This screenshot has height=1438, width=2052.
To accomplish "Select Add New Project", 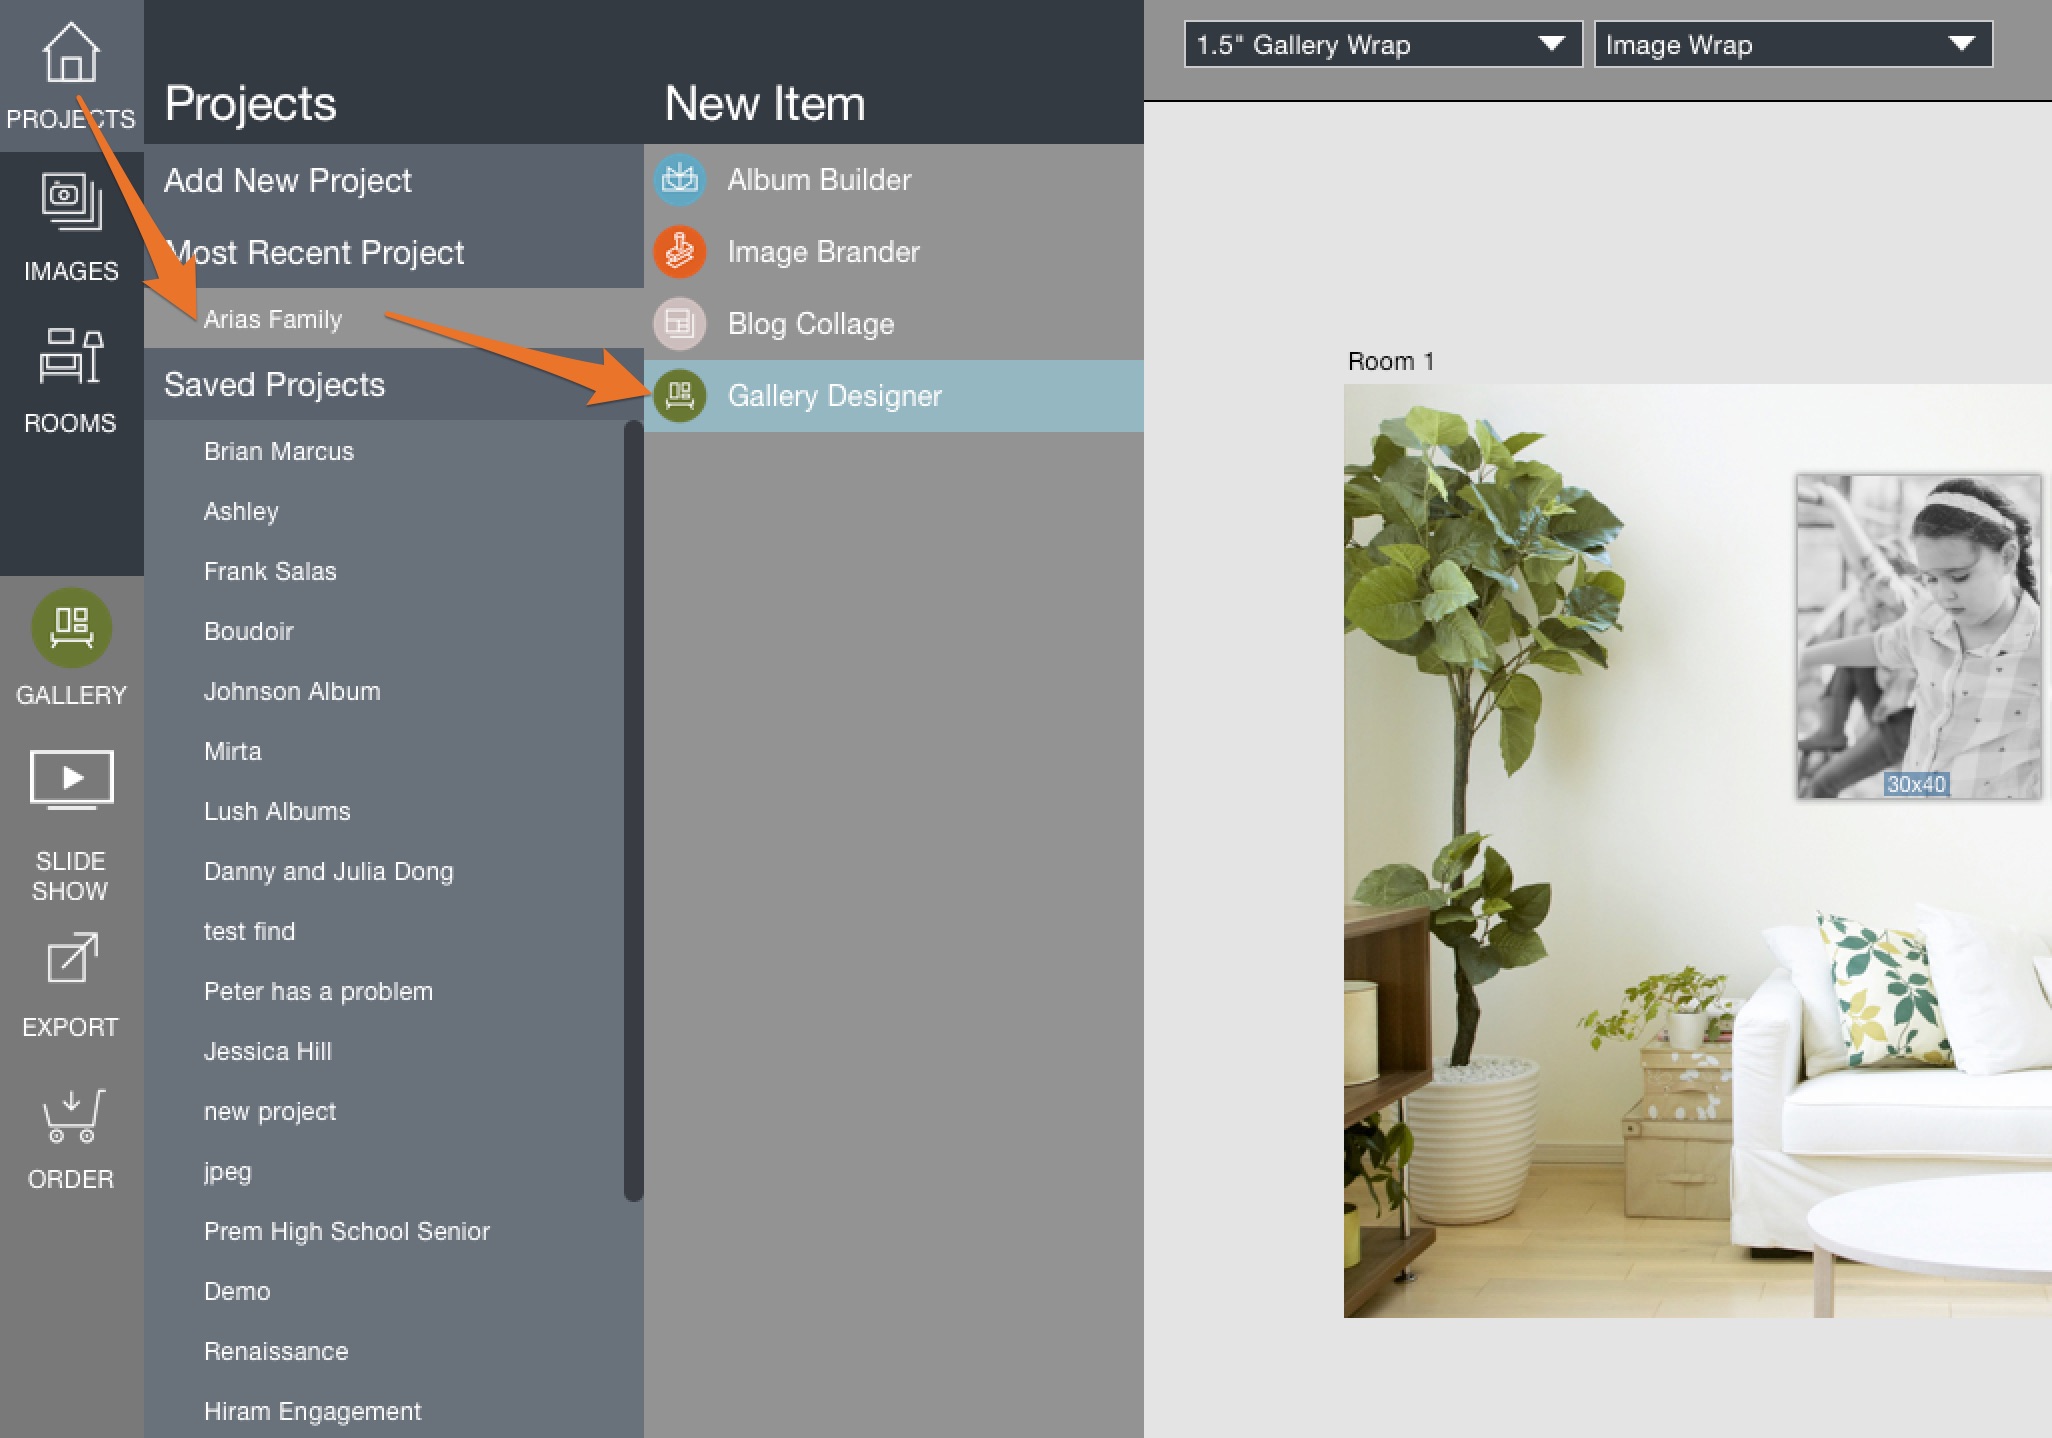I will tap(394, 180).
